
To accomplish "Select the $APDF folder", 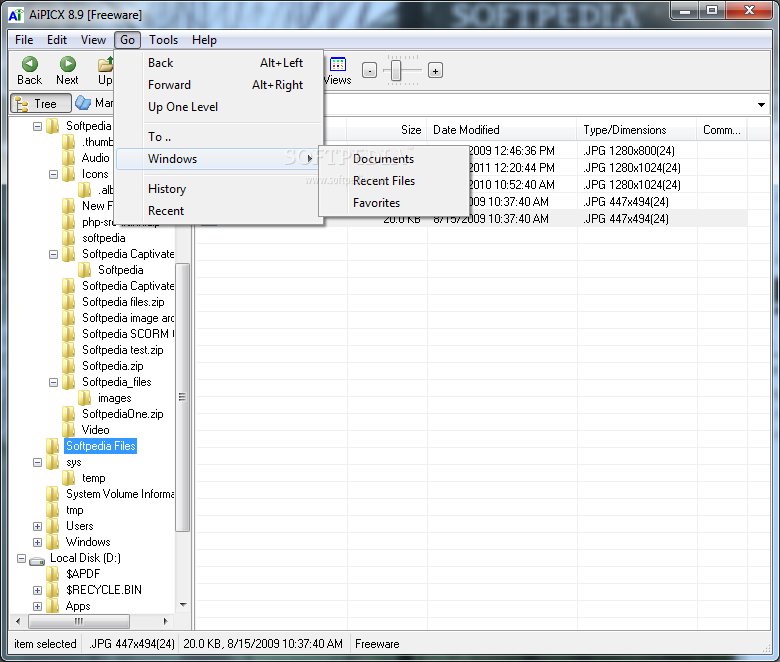I will pos(83,574).
